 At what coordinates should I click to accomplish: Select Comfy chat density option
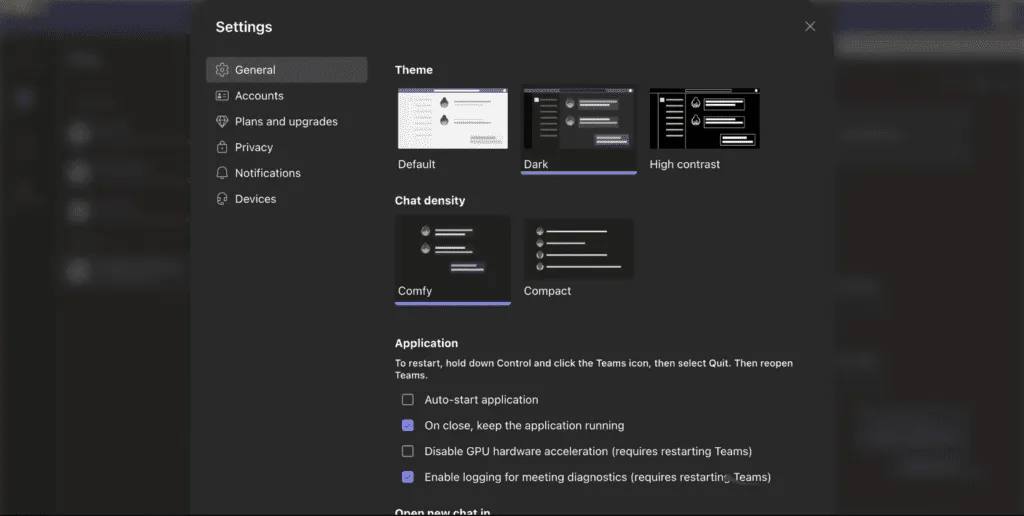452,249
